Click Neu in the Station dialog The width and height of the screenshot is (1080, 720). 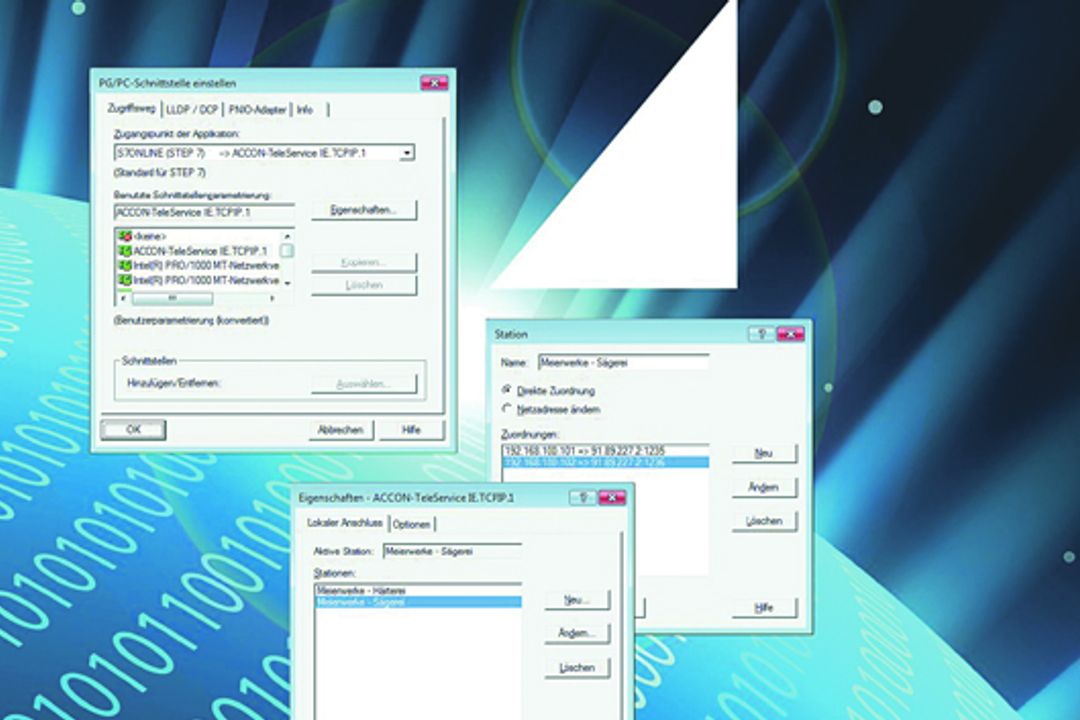point(764,453)
